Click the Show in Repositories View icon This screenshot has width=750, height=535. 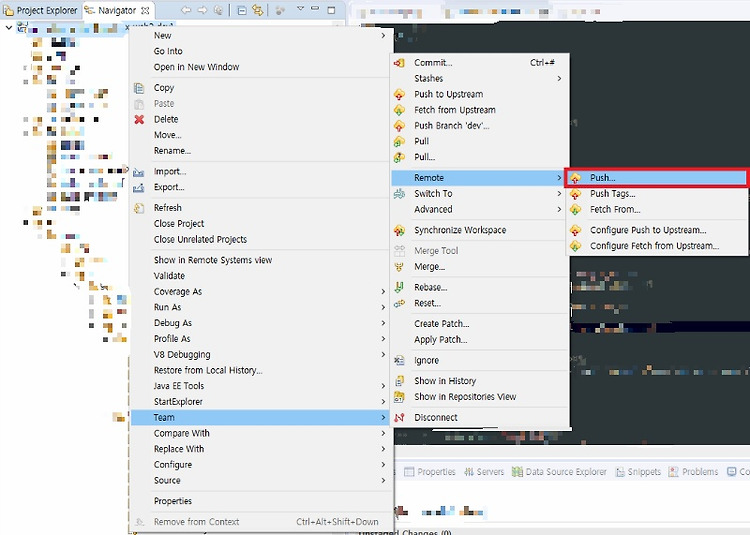(x=399, y=397)
